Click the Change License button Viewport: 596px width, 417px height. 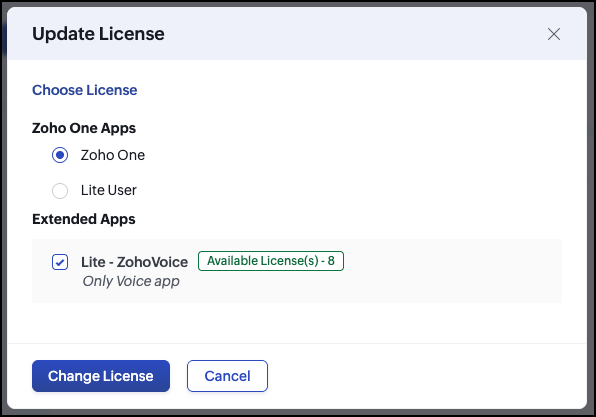click(101, 376)
